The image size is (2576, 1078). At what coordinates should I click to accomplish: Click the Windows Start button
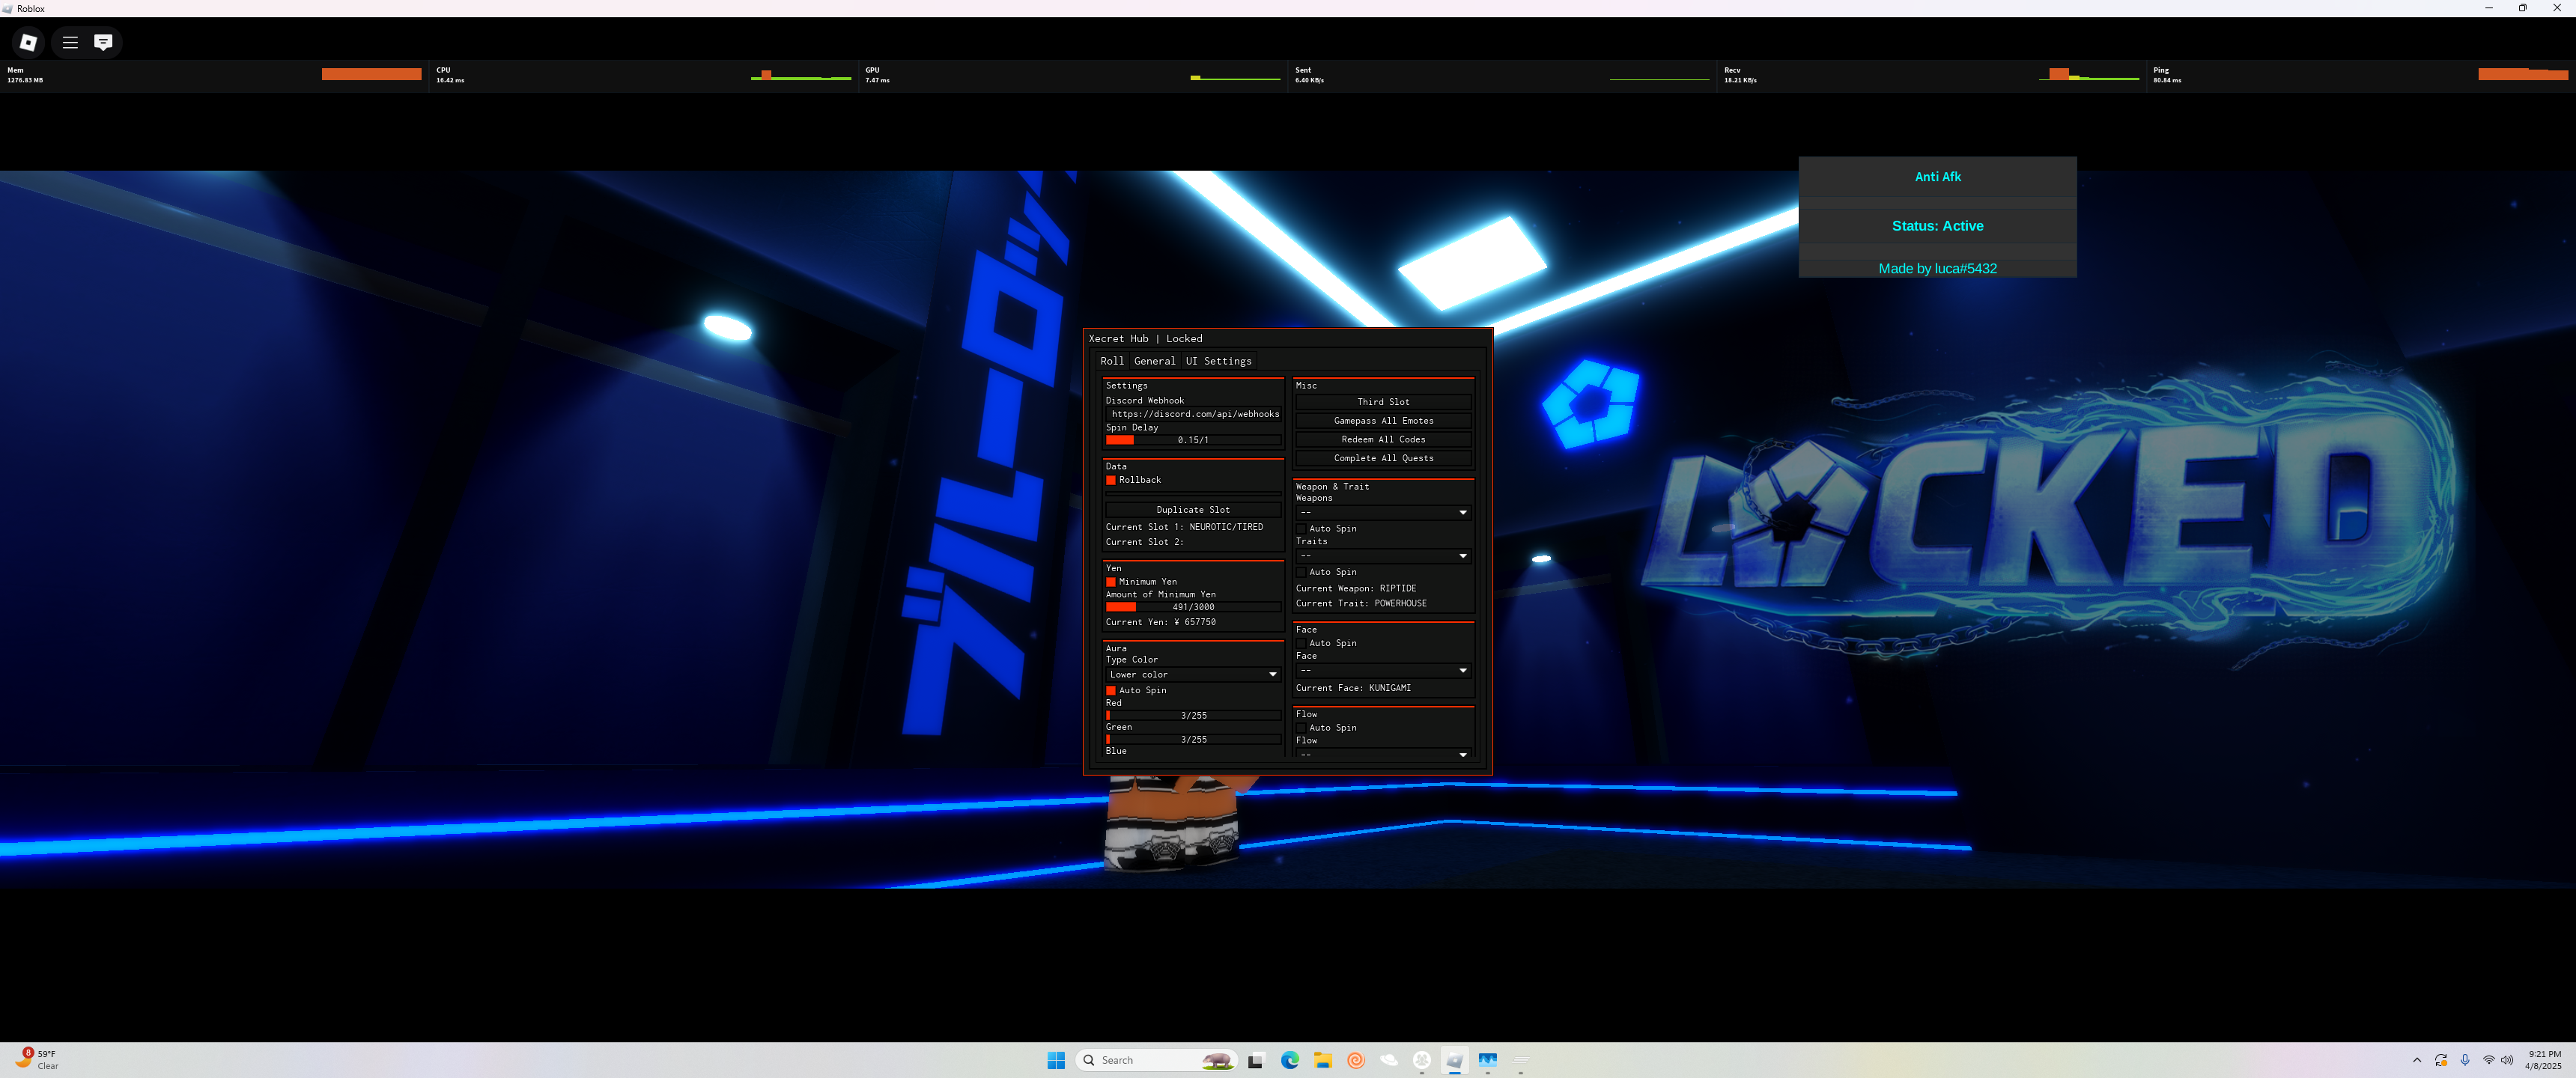pyautogui.click(x=1055, y=1060)
